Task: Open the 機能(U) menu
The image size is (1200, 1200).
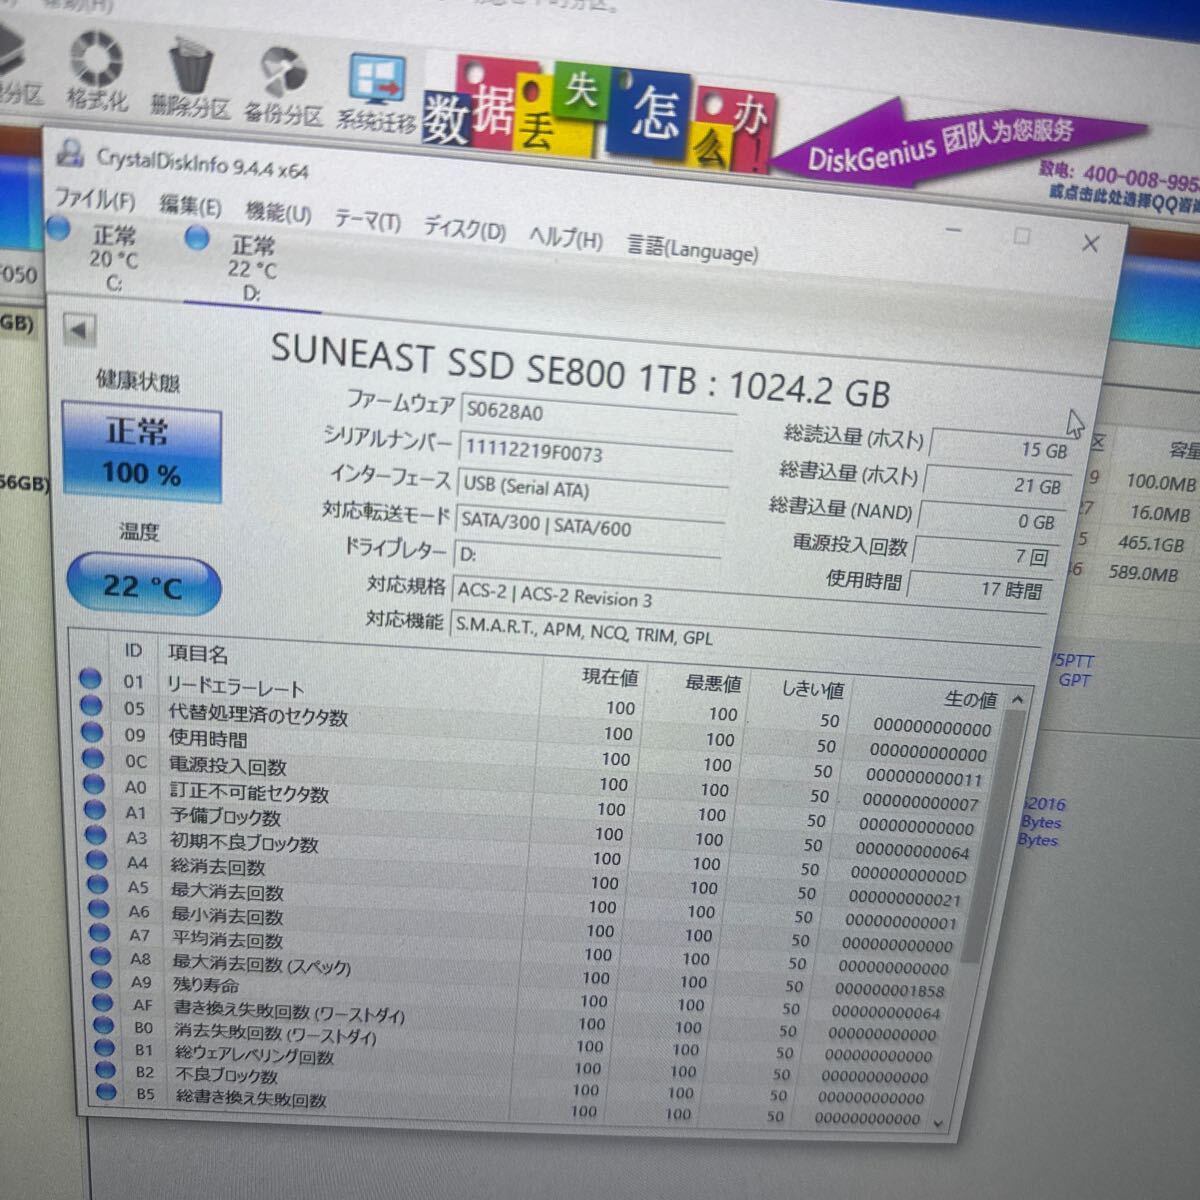Action: pyautogui.click(x=278, y=212)
